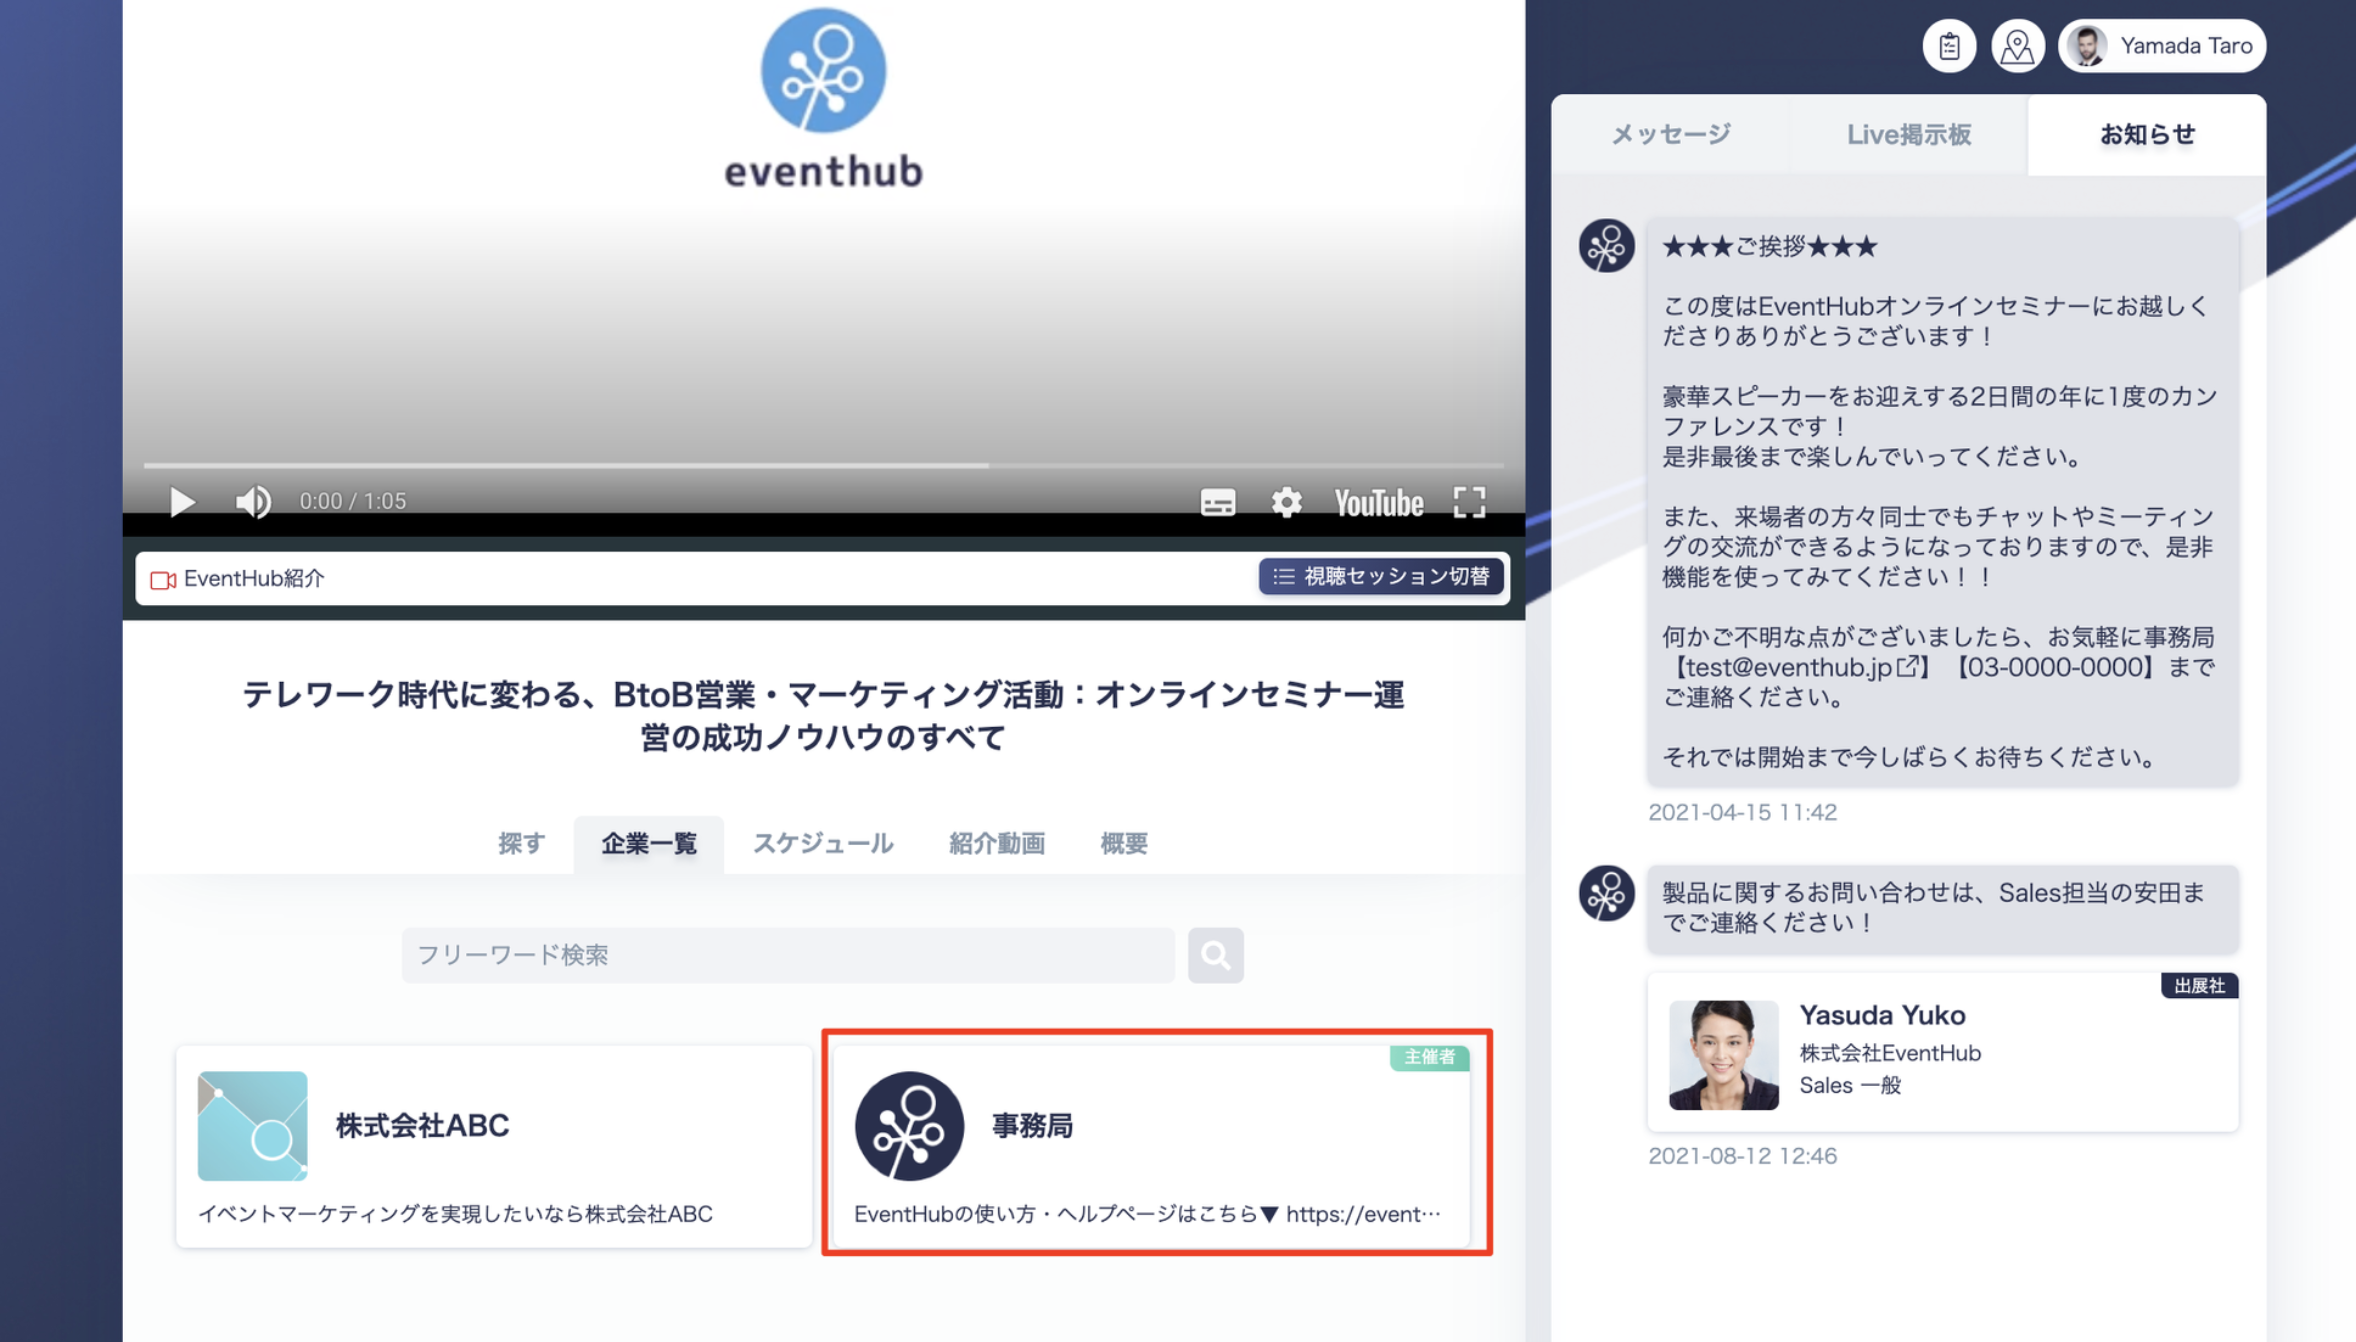Open the map pin person icon

2018,46
